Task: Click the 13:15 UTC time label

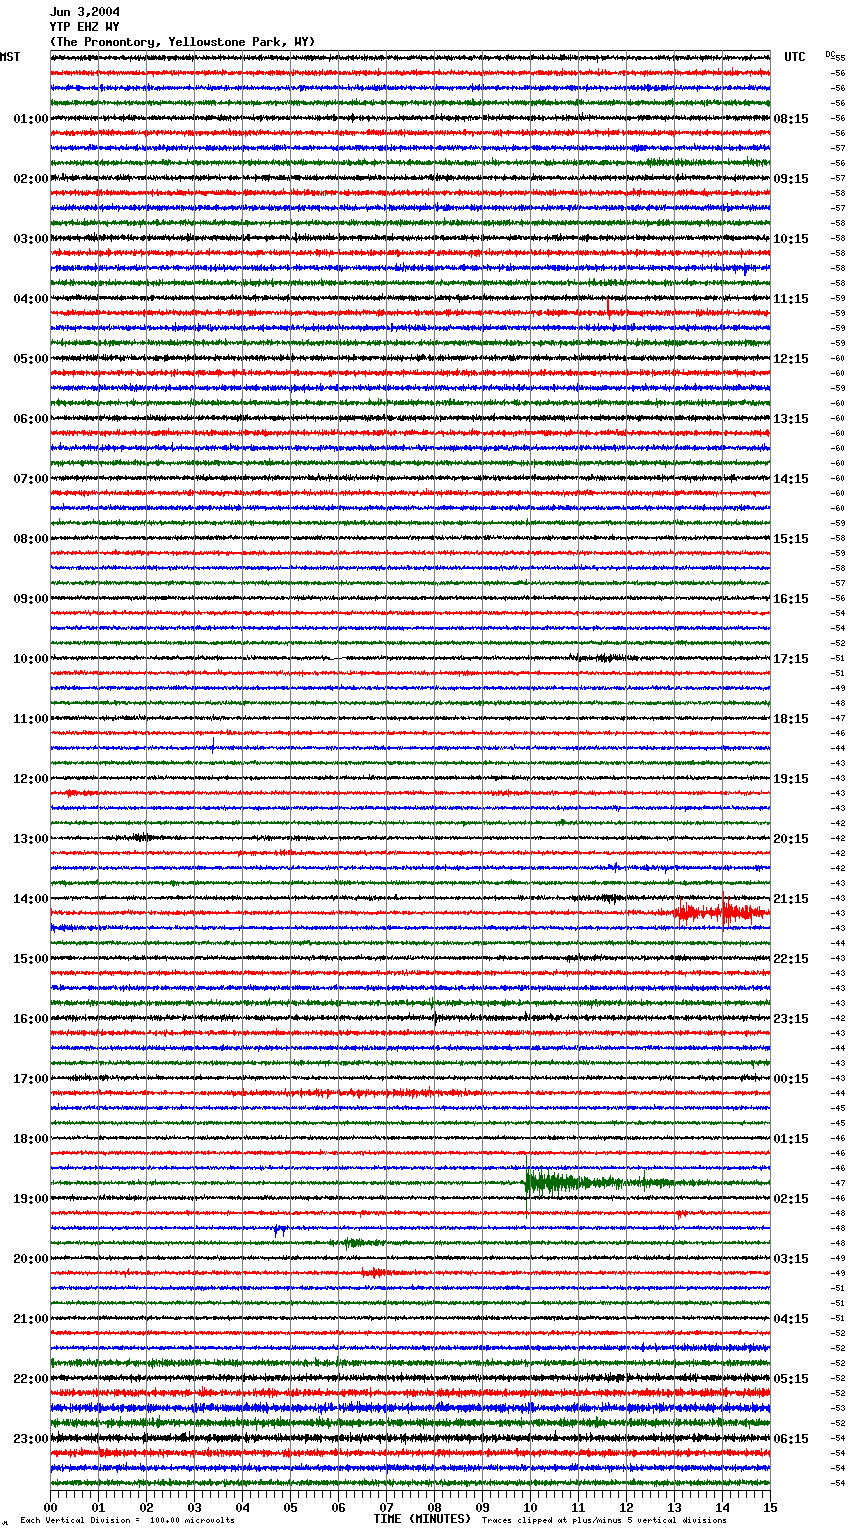Action: pos(791,419)
